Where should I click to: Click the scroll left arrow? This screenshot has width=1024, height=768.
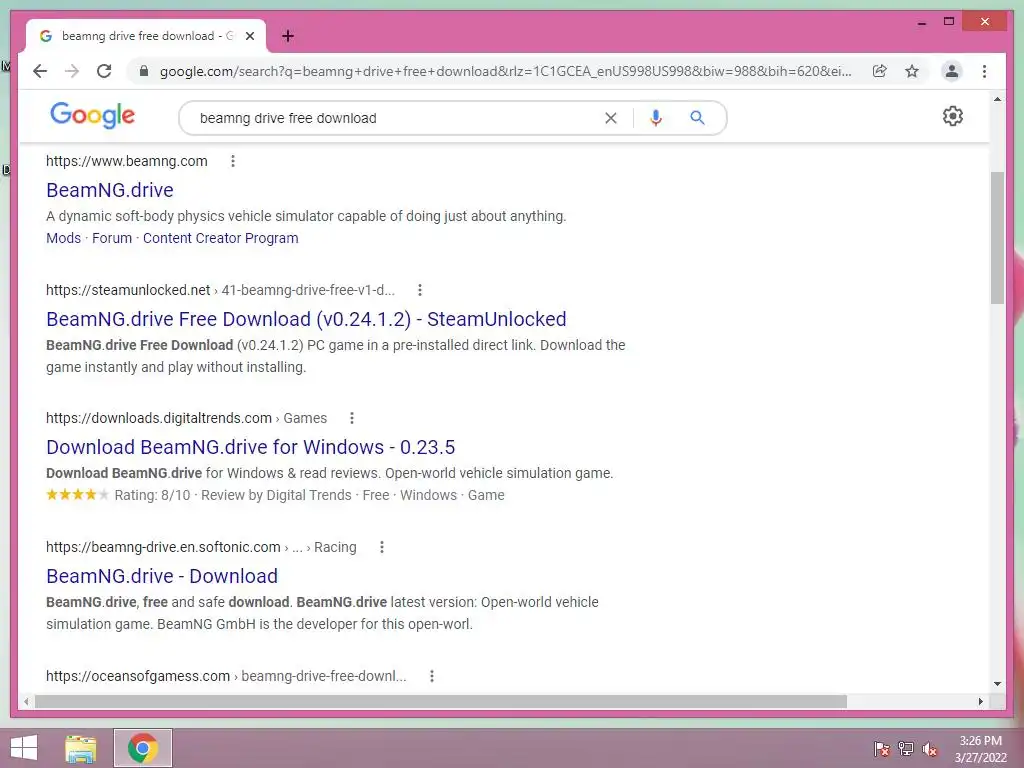(26, 701)
